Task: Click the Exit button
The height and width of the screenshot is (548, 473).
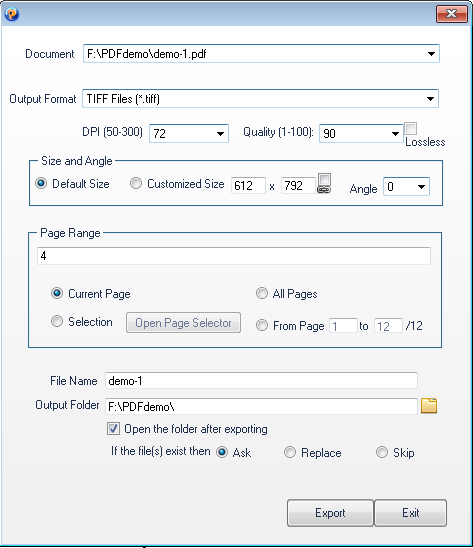Action: pyautogui.click(x=410, y=513)
